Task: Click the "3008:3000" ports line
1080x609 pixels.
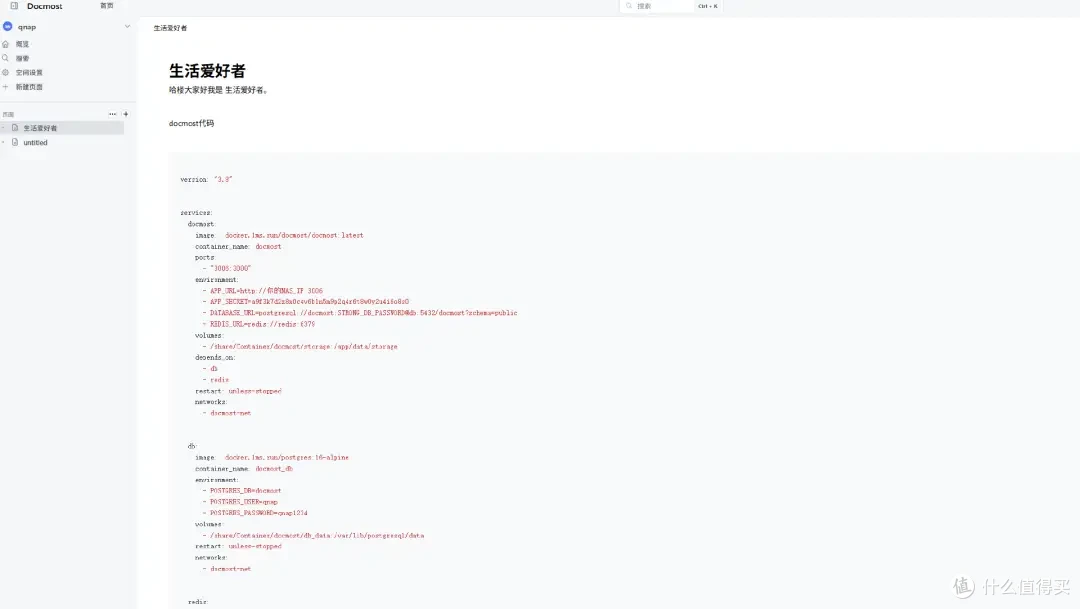Action: pos(227,269)
